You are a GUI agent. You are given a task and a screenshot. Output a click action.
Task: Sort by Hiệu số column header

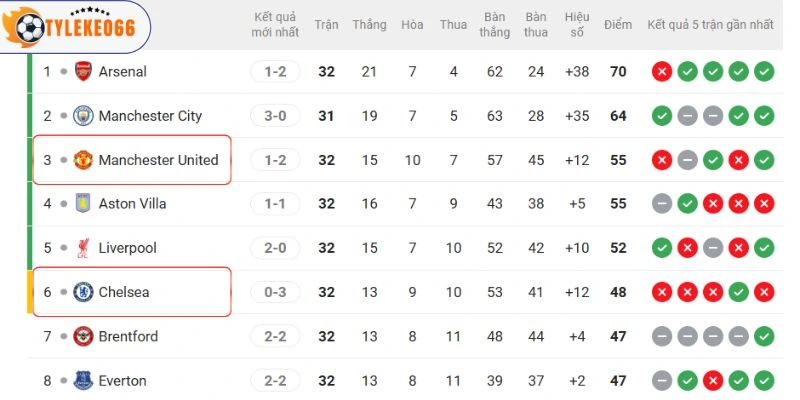coord(577,25)
